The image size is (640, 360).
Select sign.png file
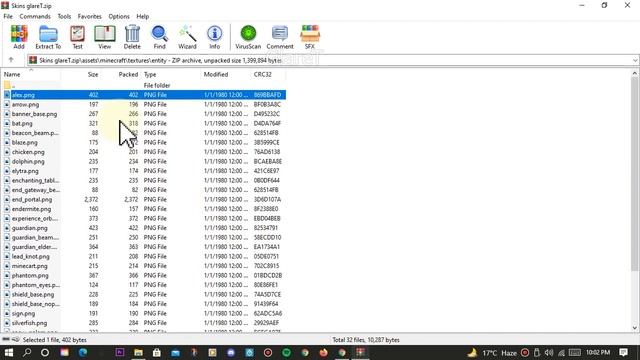point(144,313)
